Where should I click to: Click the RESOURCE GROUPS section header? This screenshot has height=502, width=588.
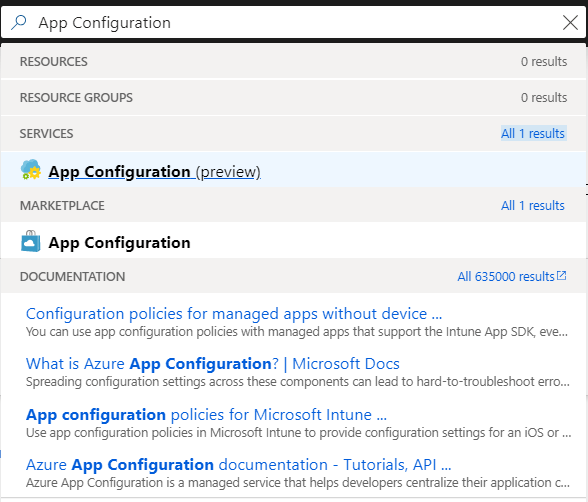point(76,97)
